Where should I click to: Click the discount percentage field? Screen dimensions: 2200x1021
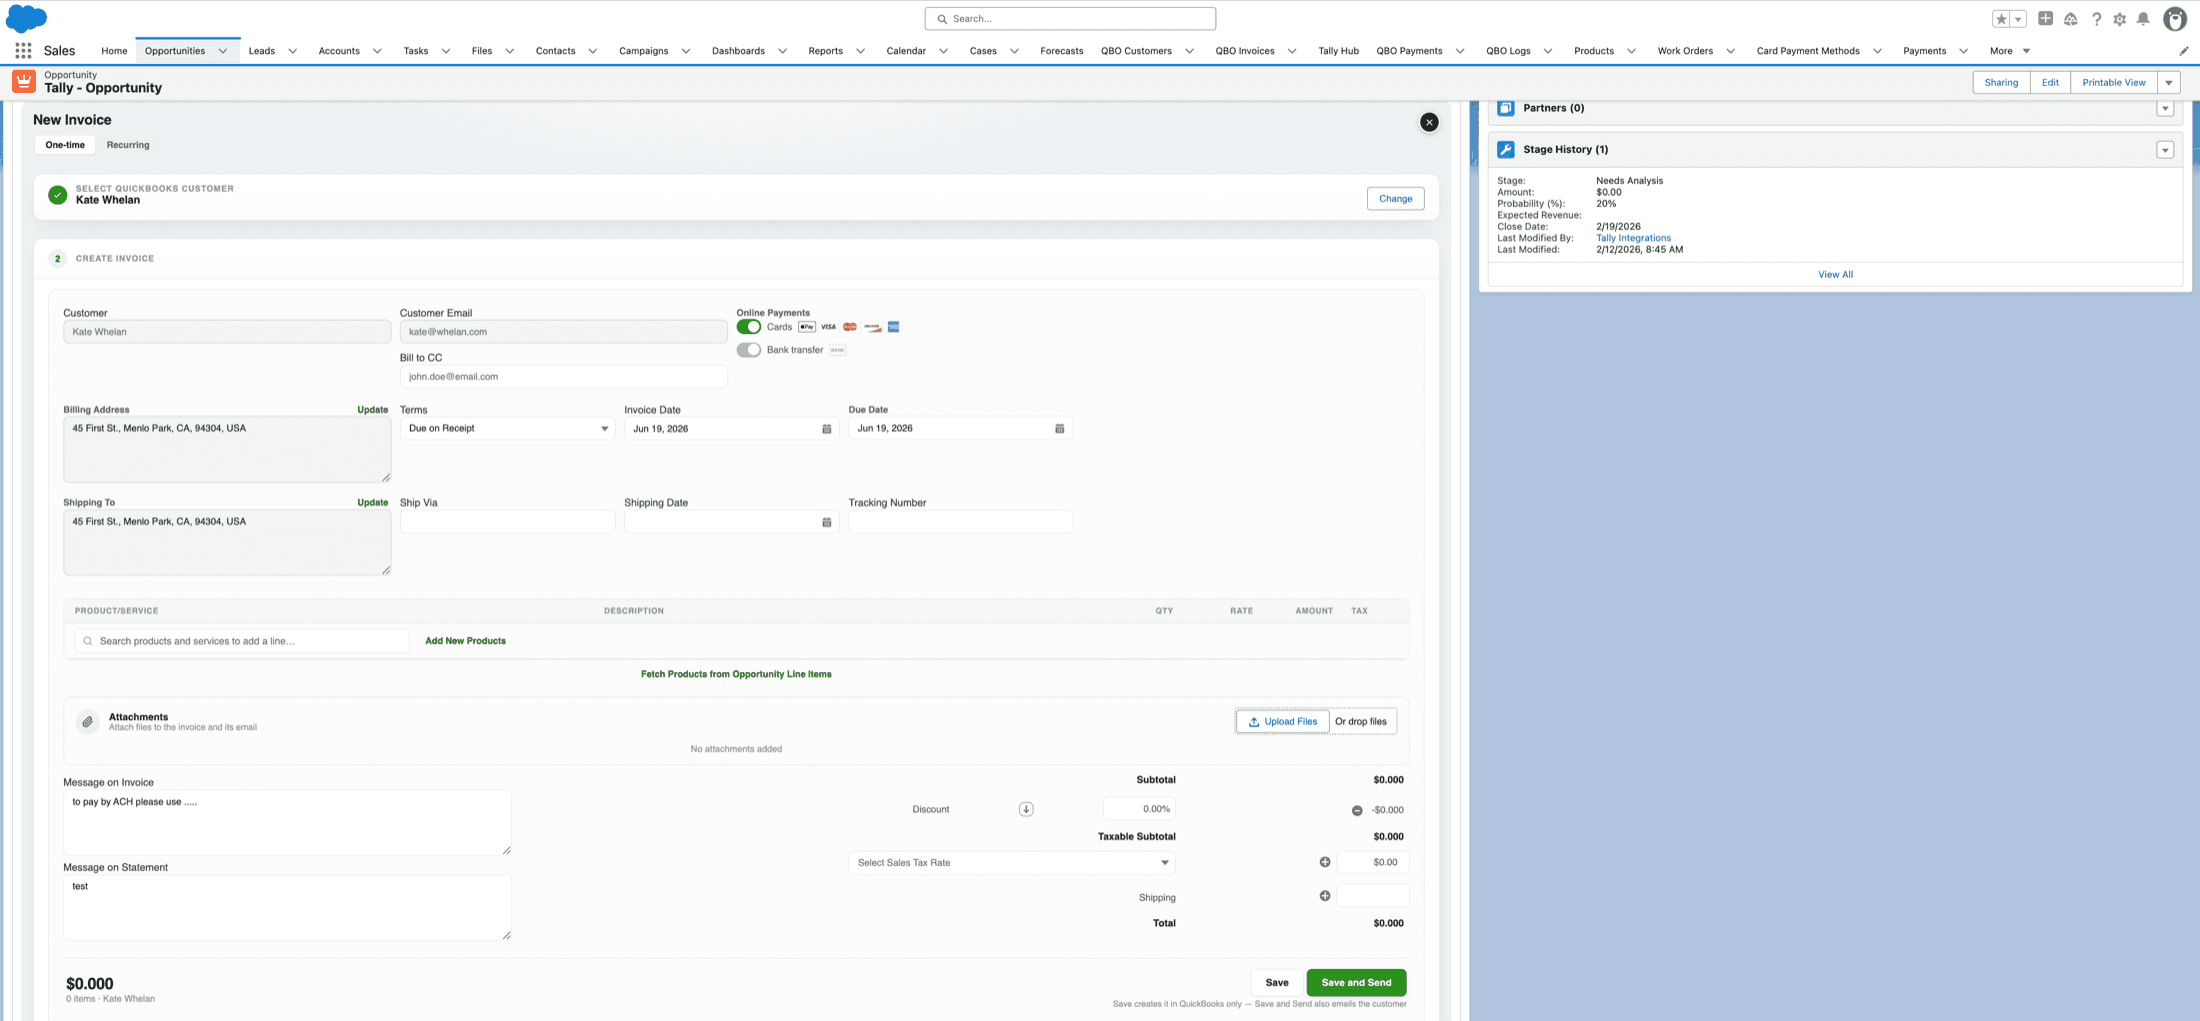pyautogui.click(x=1139, y=809)
